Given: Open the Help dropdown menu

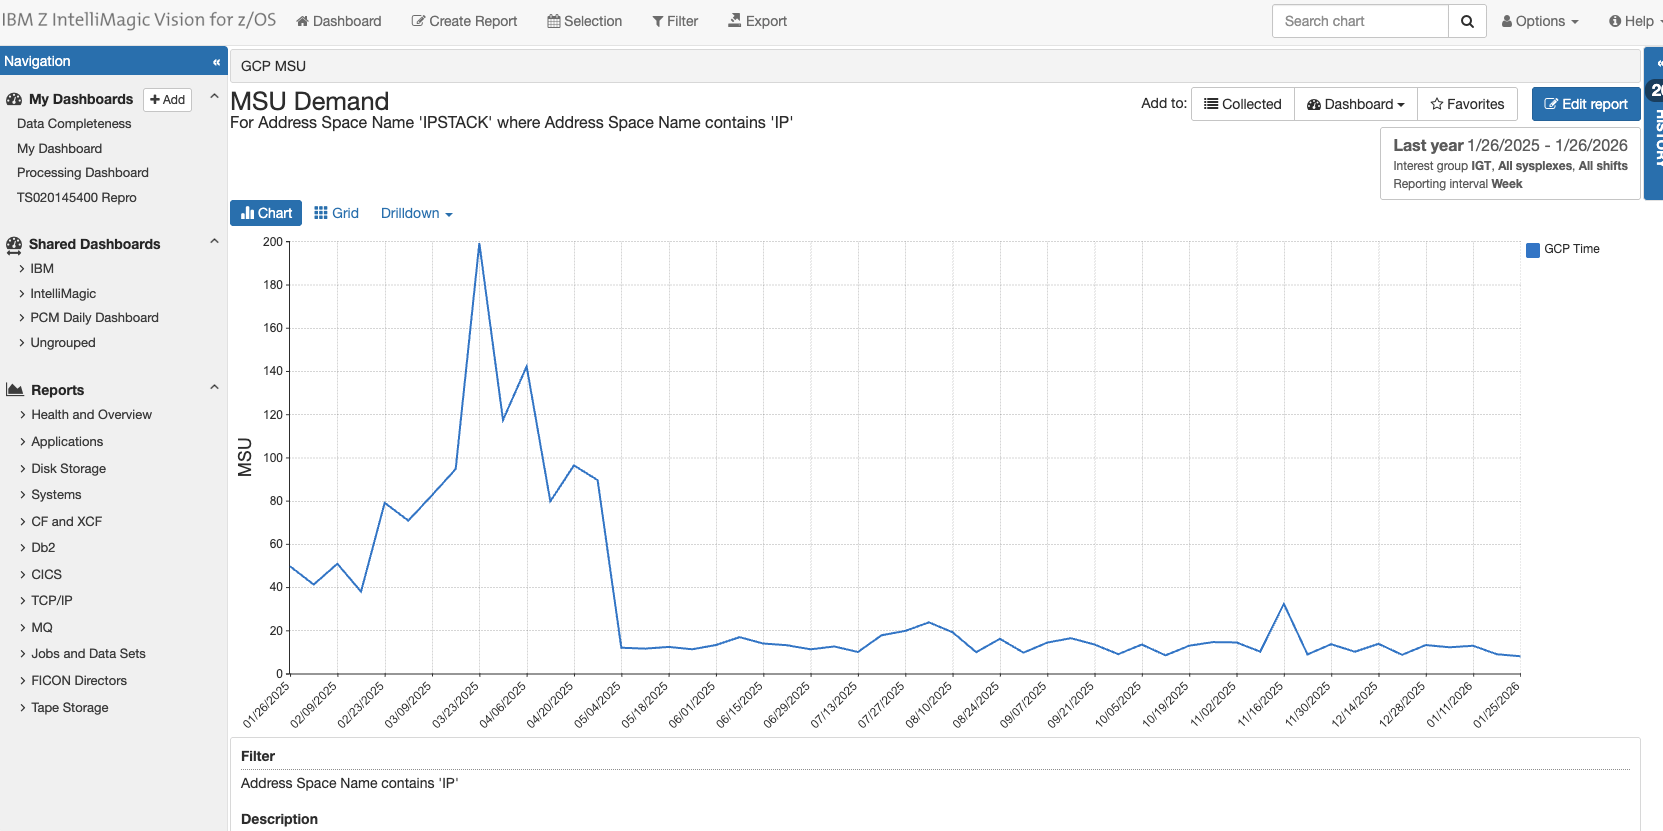Looking at the screenshot, I should point(1634,21).
